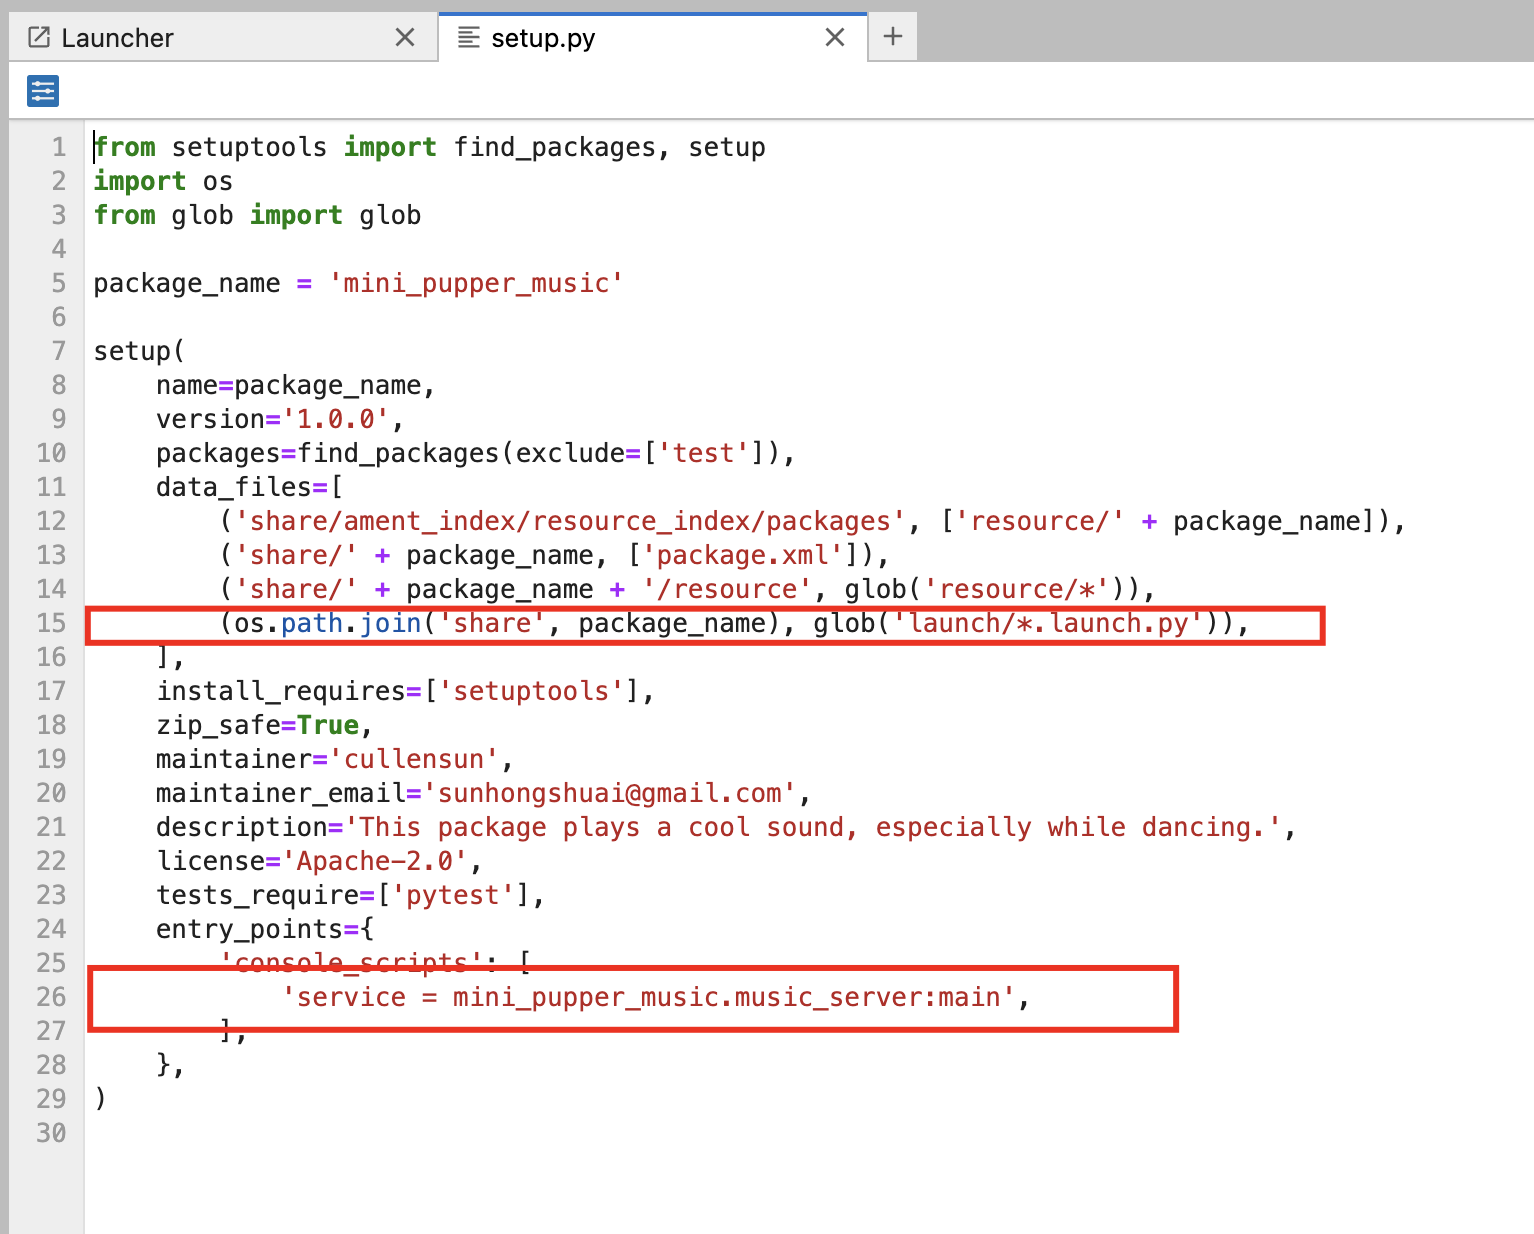Screen dimensions: 1534x1234
Task: Click the maintainer email 'sunhongshuai@gmail.com' text
Action: pyautogui.click(x=610, y=793)
